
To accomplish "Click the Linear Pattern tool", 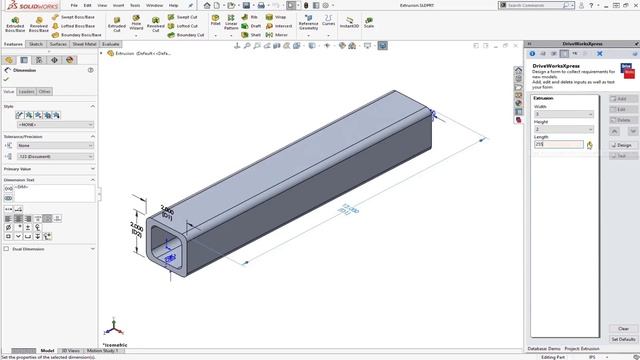I will click(231, 23).
